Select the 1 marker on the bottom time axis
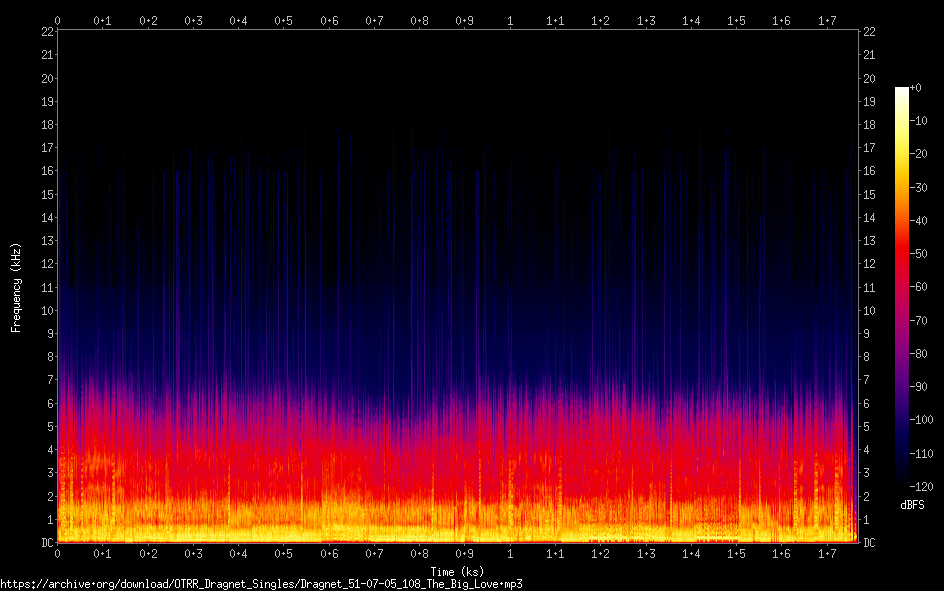 pyautogui.click(x=510, y=553)
